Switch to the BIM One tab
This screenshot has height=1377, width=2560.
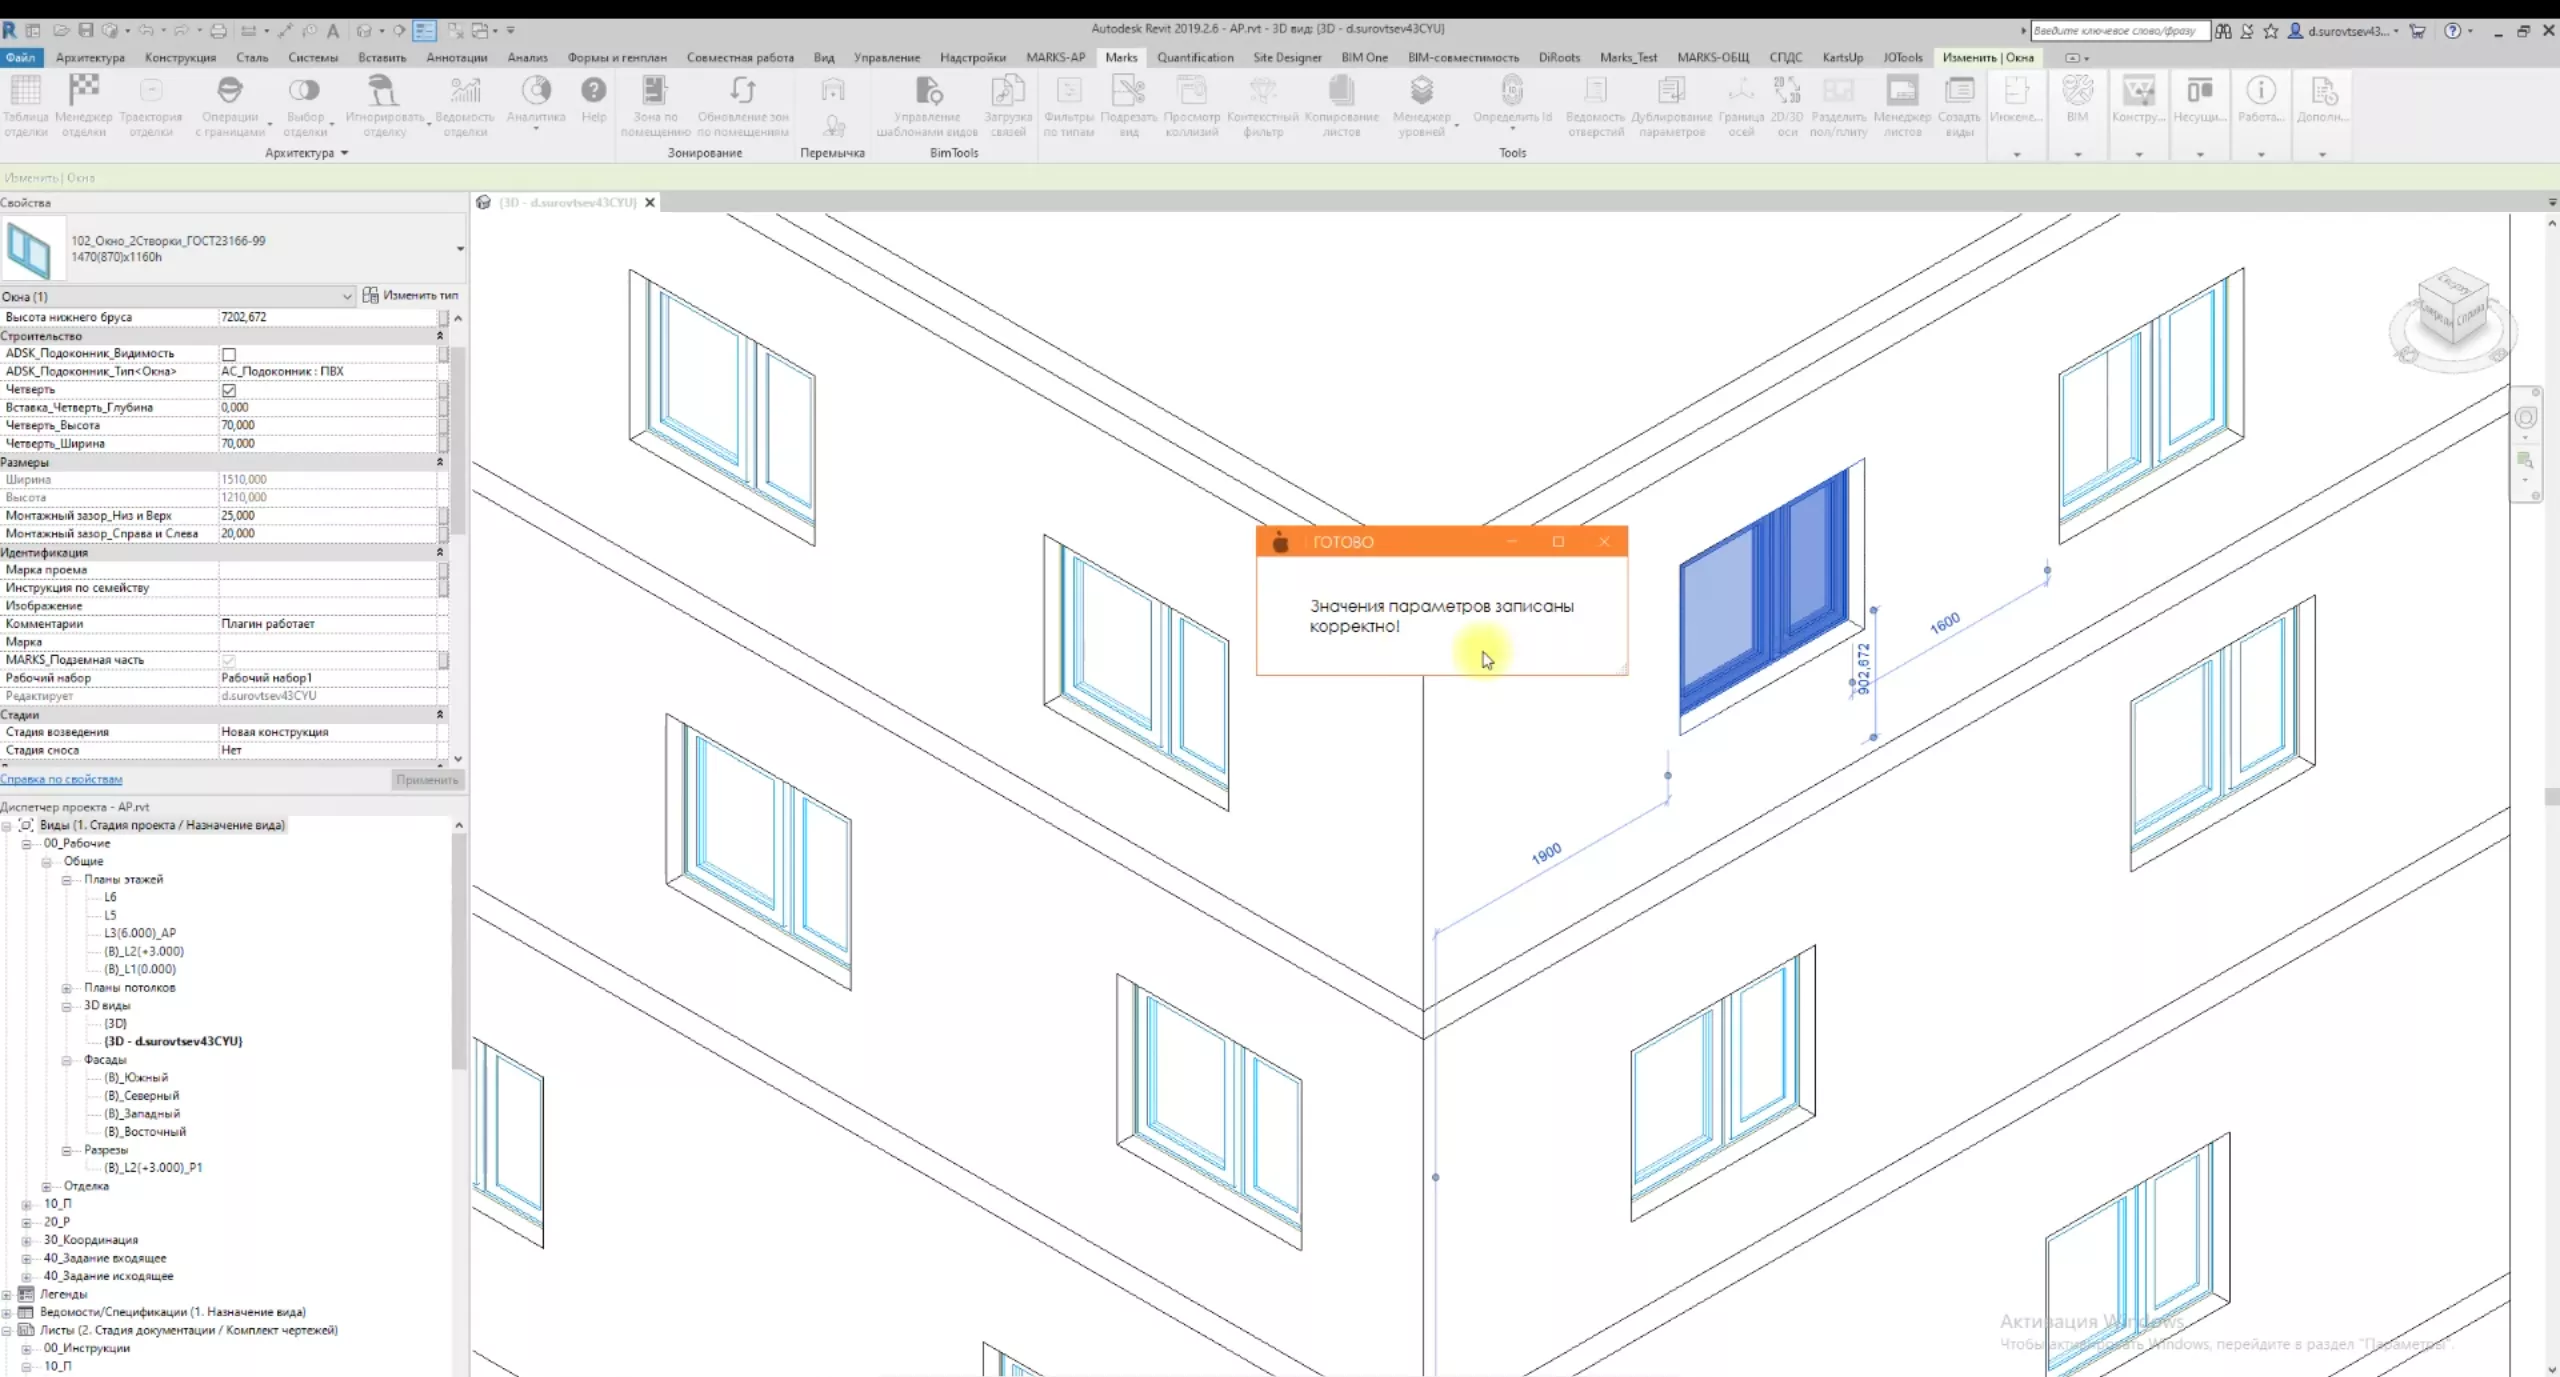point(1364,57)
